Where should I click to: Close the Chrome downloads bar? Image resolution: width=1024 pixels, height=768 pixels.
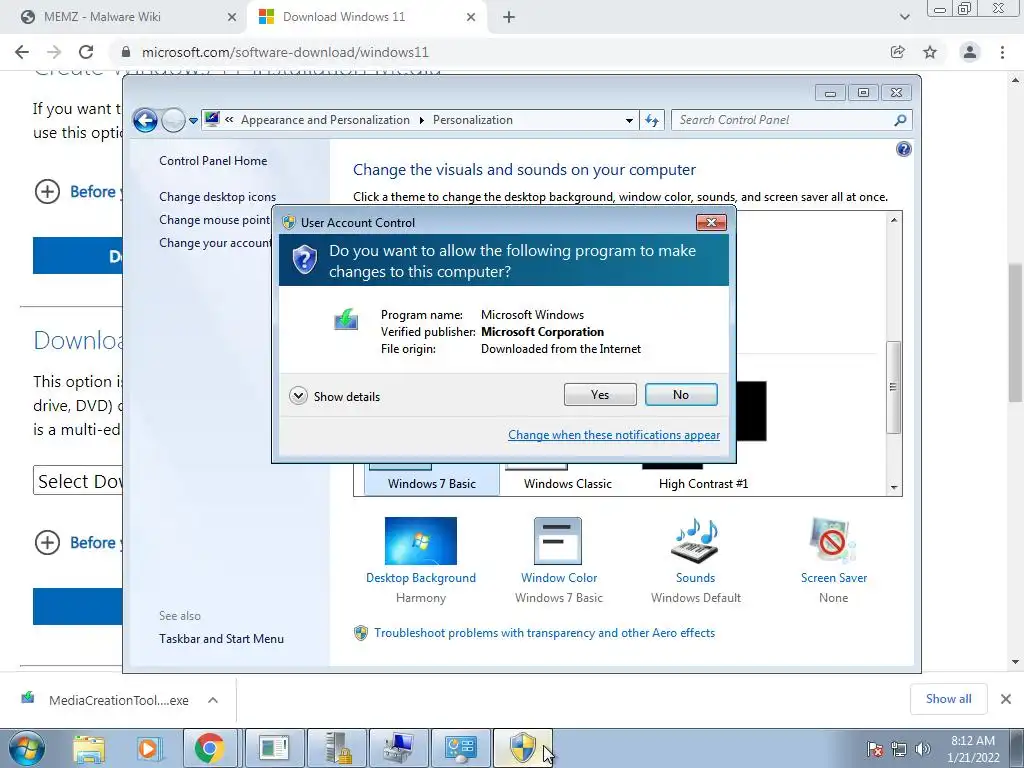pyautogui.click(x=1006, y=699)
